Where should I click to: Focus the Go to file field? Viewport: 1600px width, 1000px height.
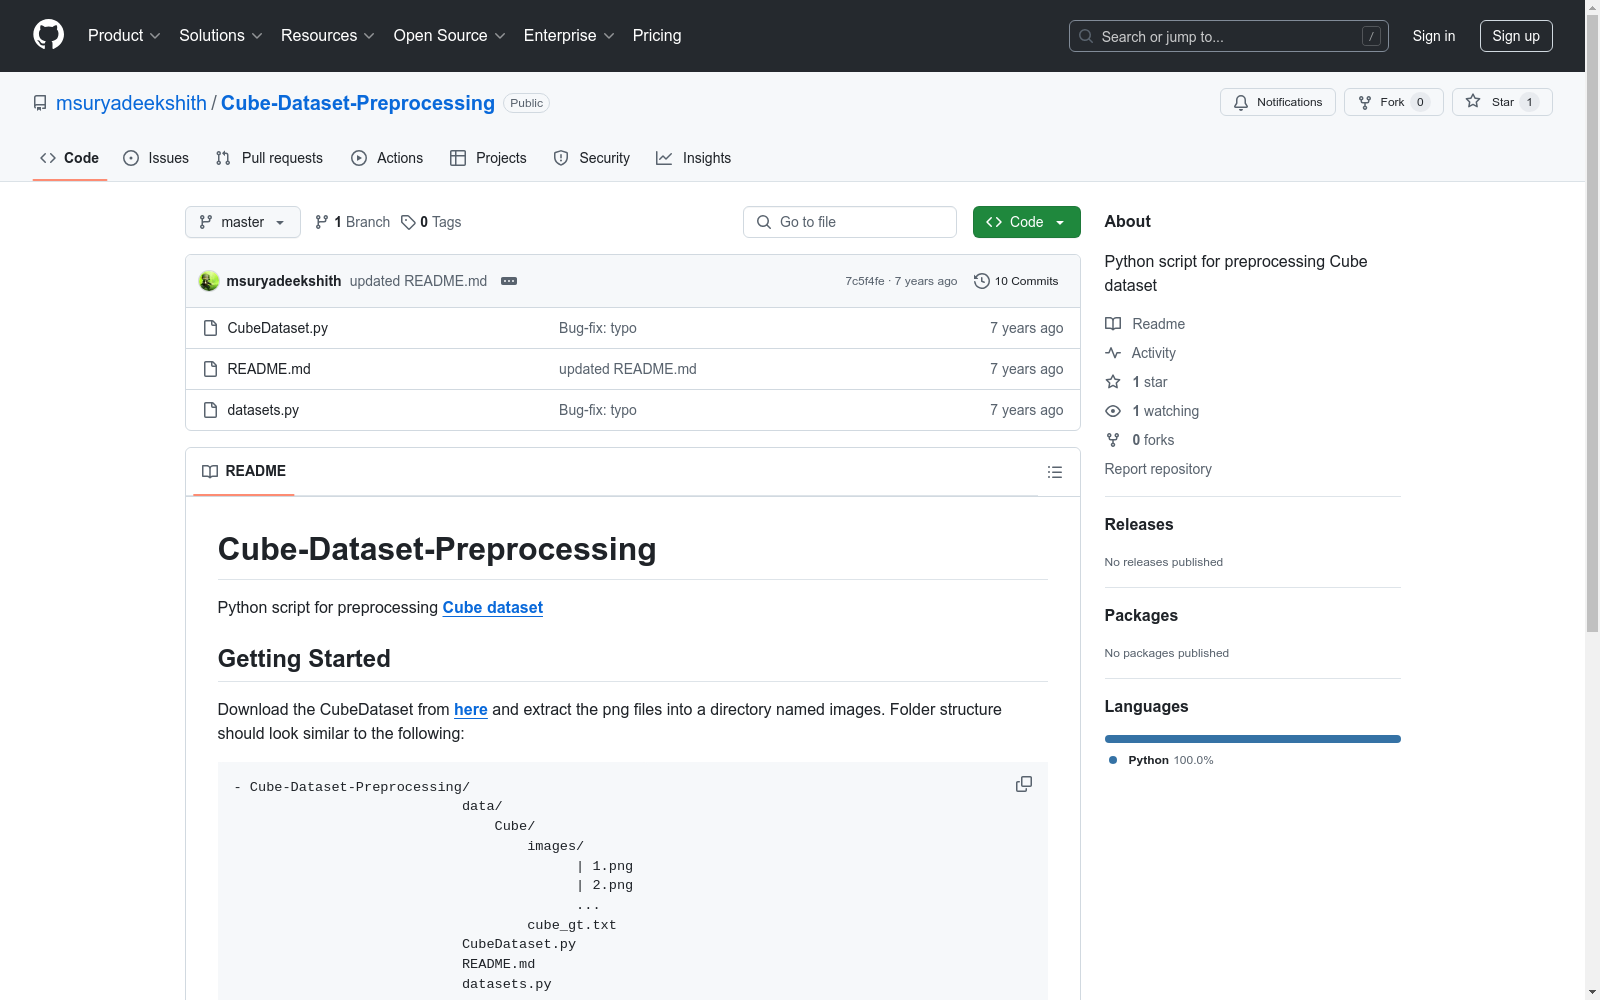click(850, 222)
